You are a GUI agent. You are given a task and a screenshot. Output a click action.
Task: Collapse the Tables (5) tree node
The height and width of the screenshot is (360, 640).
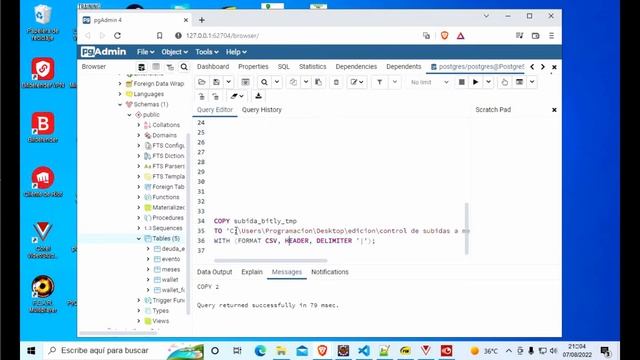(x=139, y=238)
